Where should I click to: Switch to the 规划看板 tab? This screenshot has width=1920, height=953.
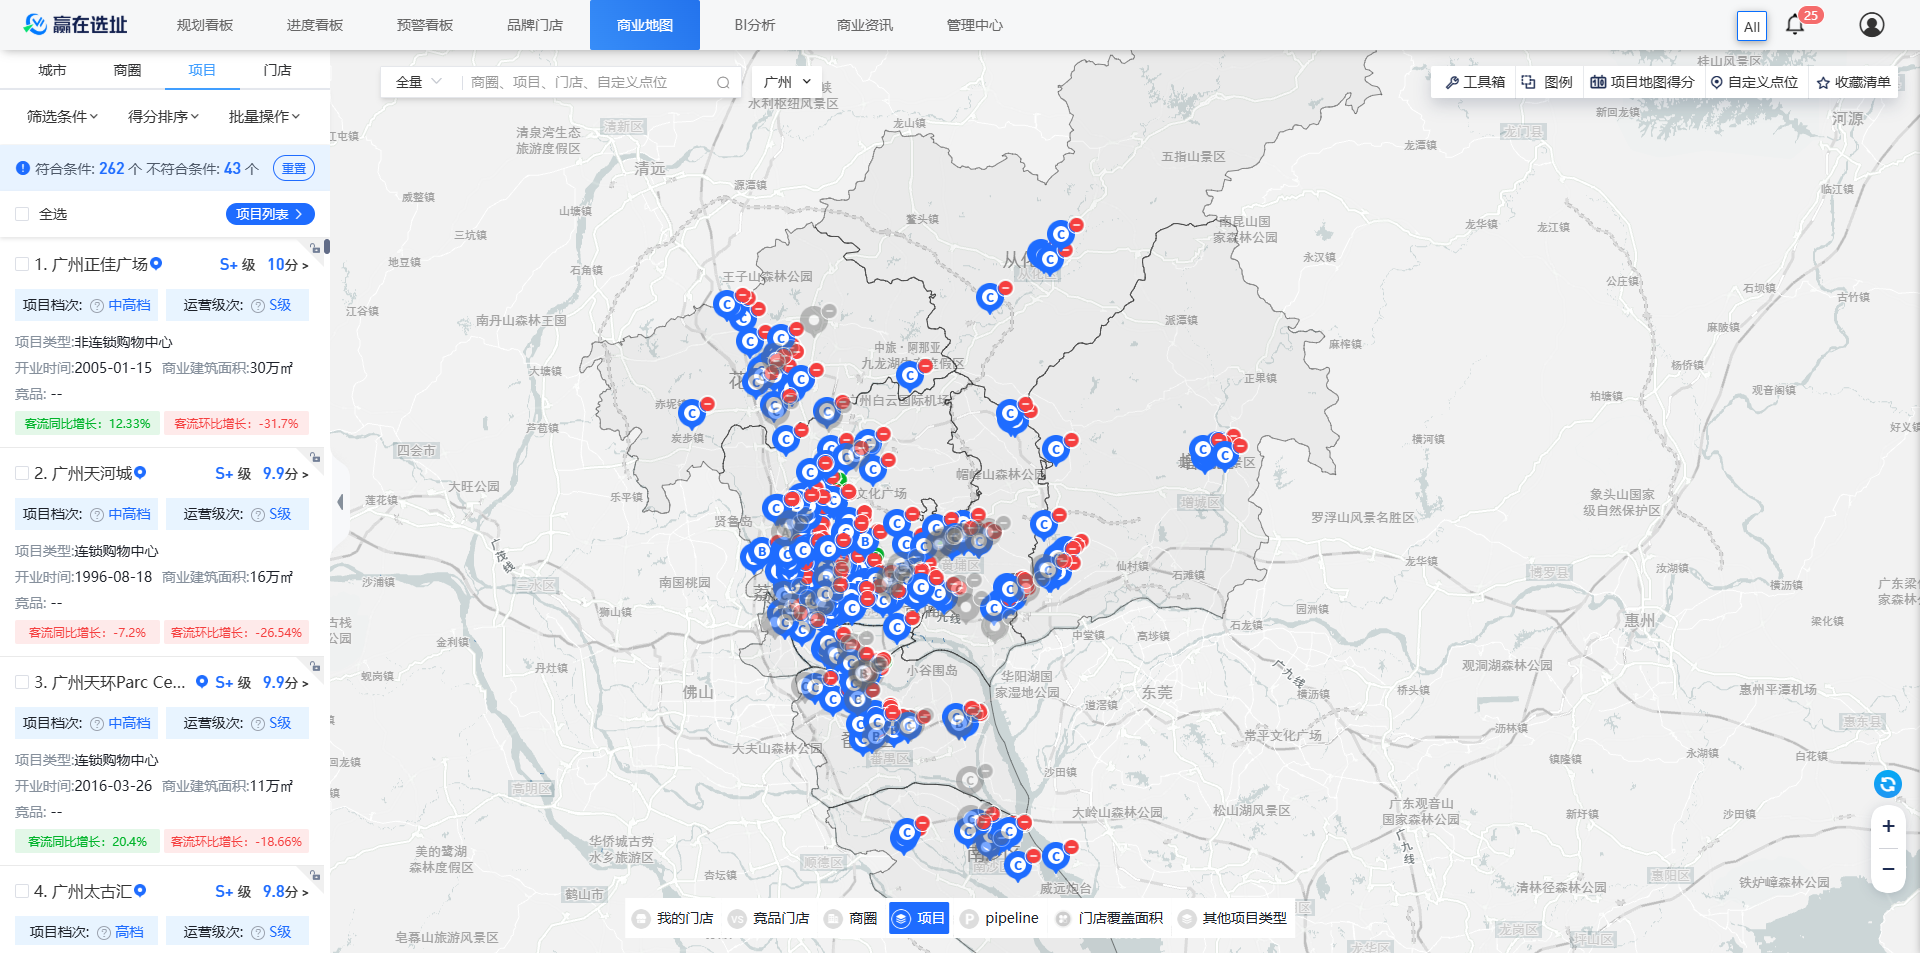tap(205, 25)
